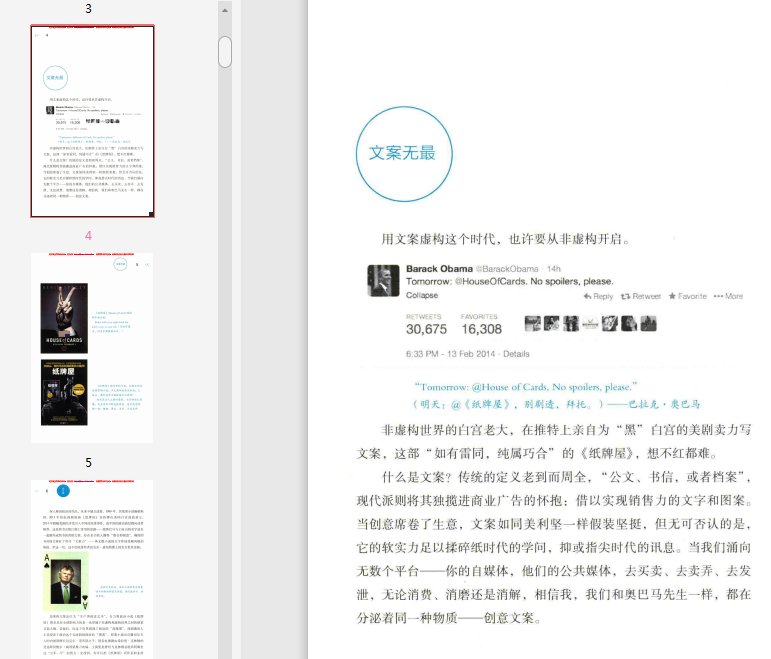Screen dimensions: 771x659
Task: Click the paragraph starting 什么是文案
Action: coord(554,547)
